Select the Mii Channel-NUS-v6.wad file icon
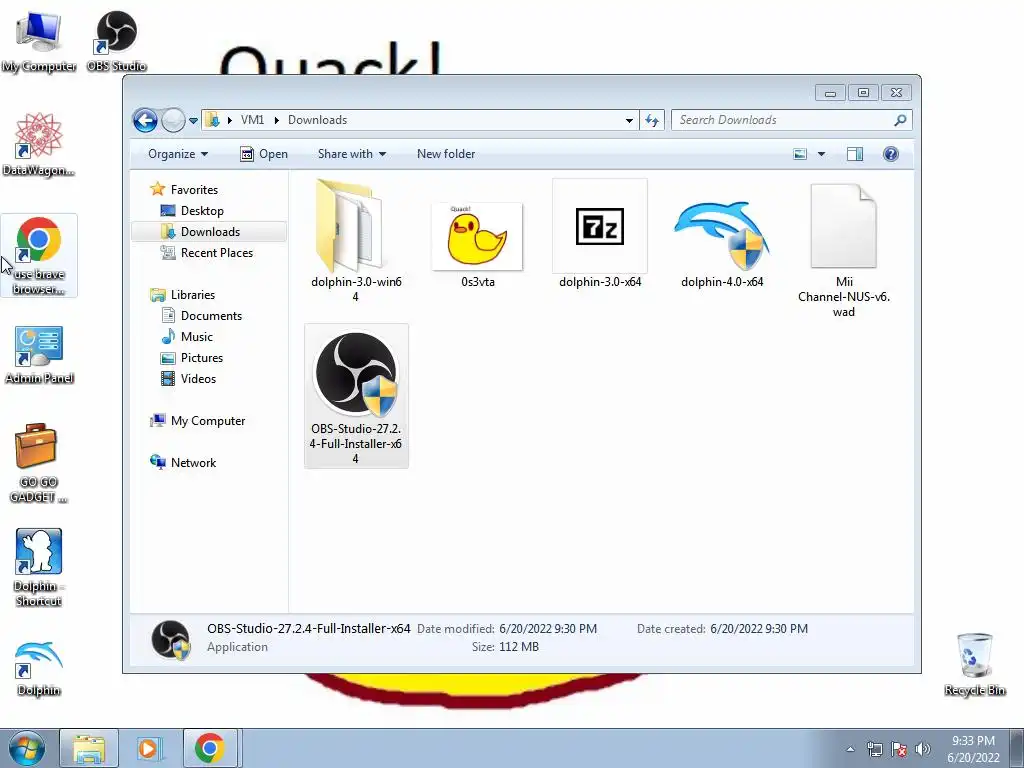The width and height of the screenshot is (1024, 768). [x=843, y=226]
